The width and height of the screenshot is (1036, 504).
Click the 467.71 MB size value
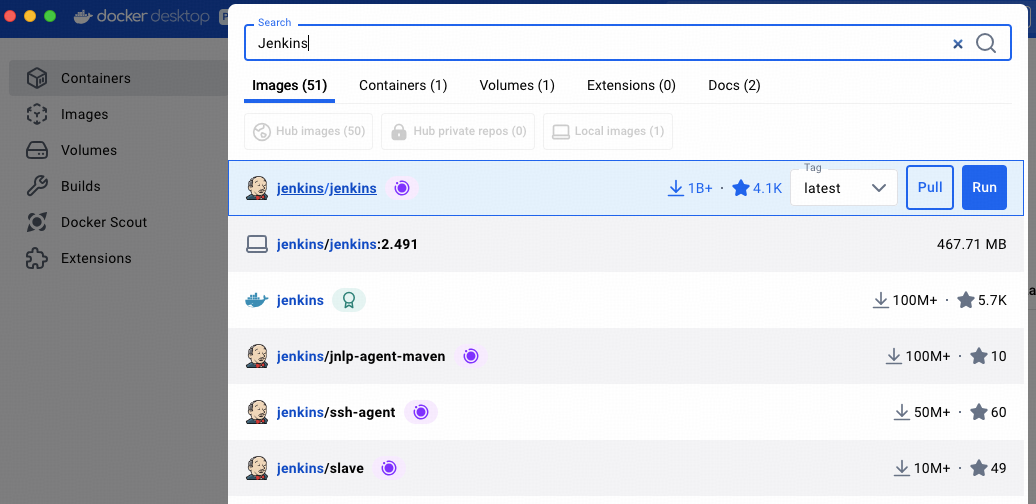971,244
